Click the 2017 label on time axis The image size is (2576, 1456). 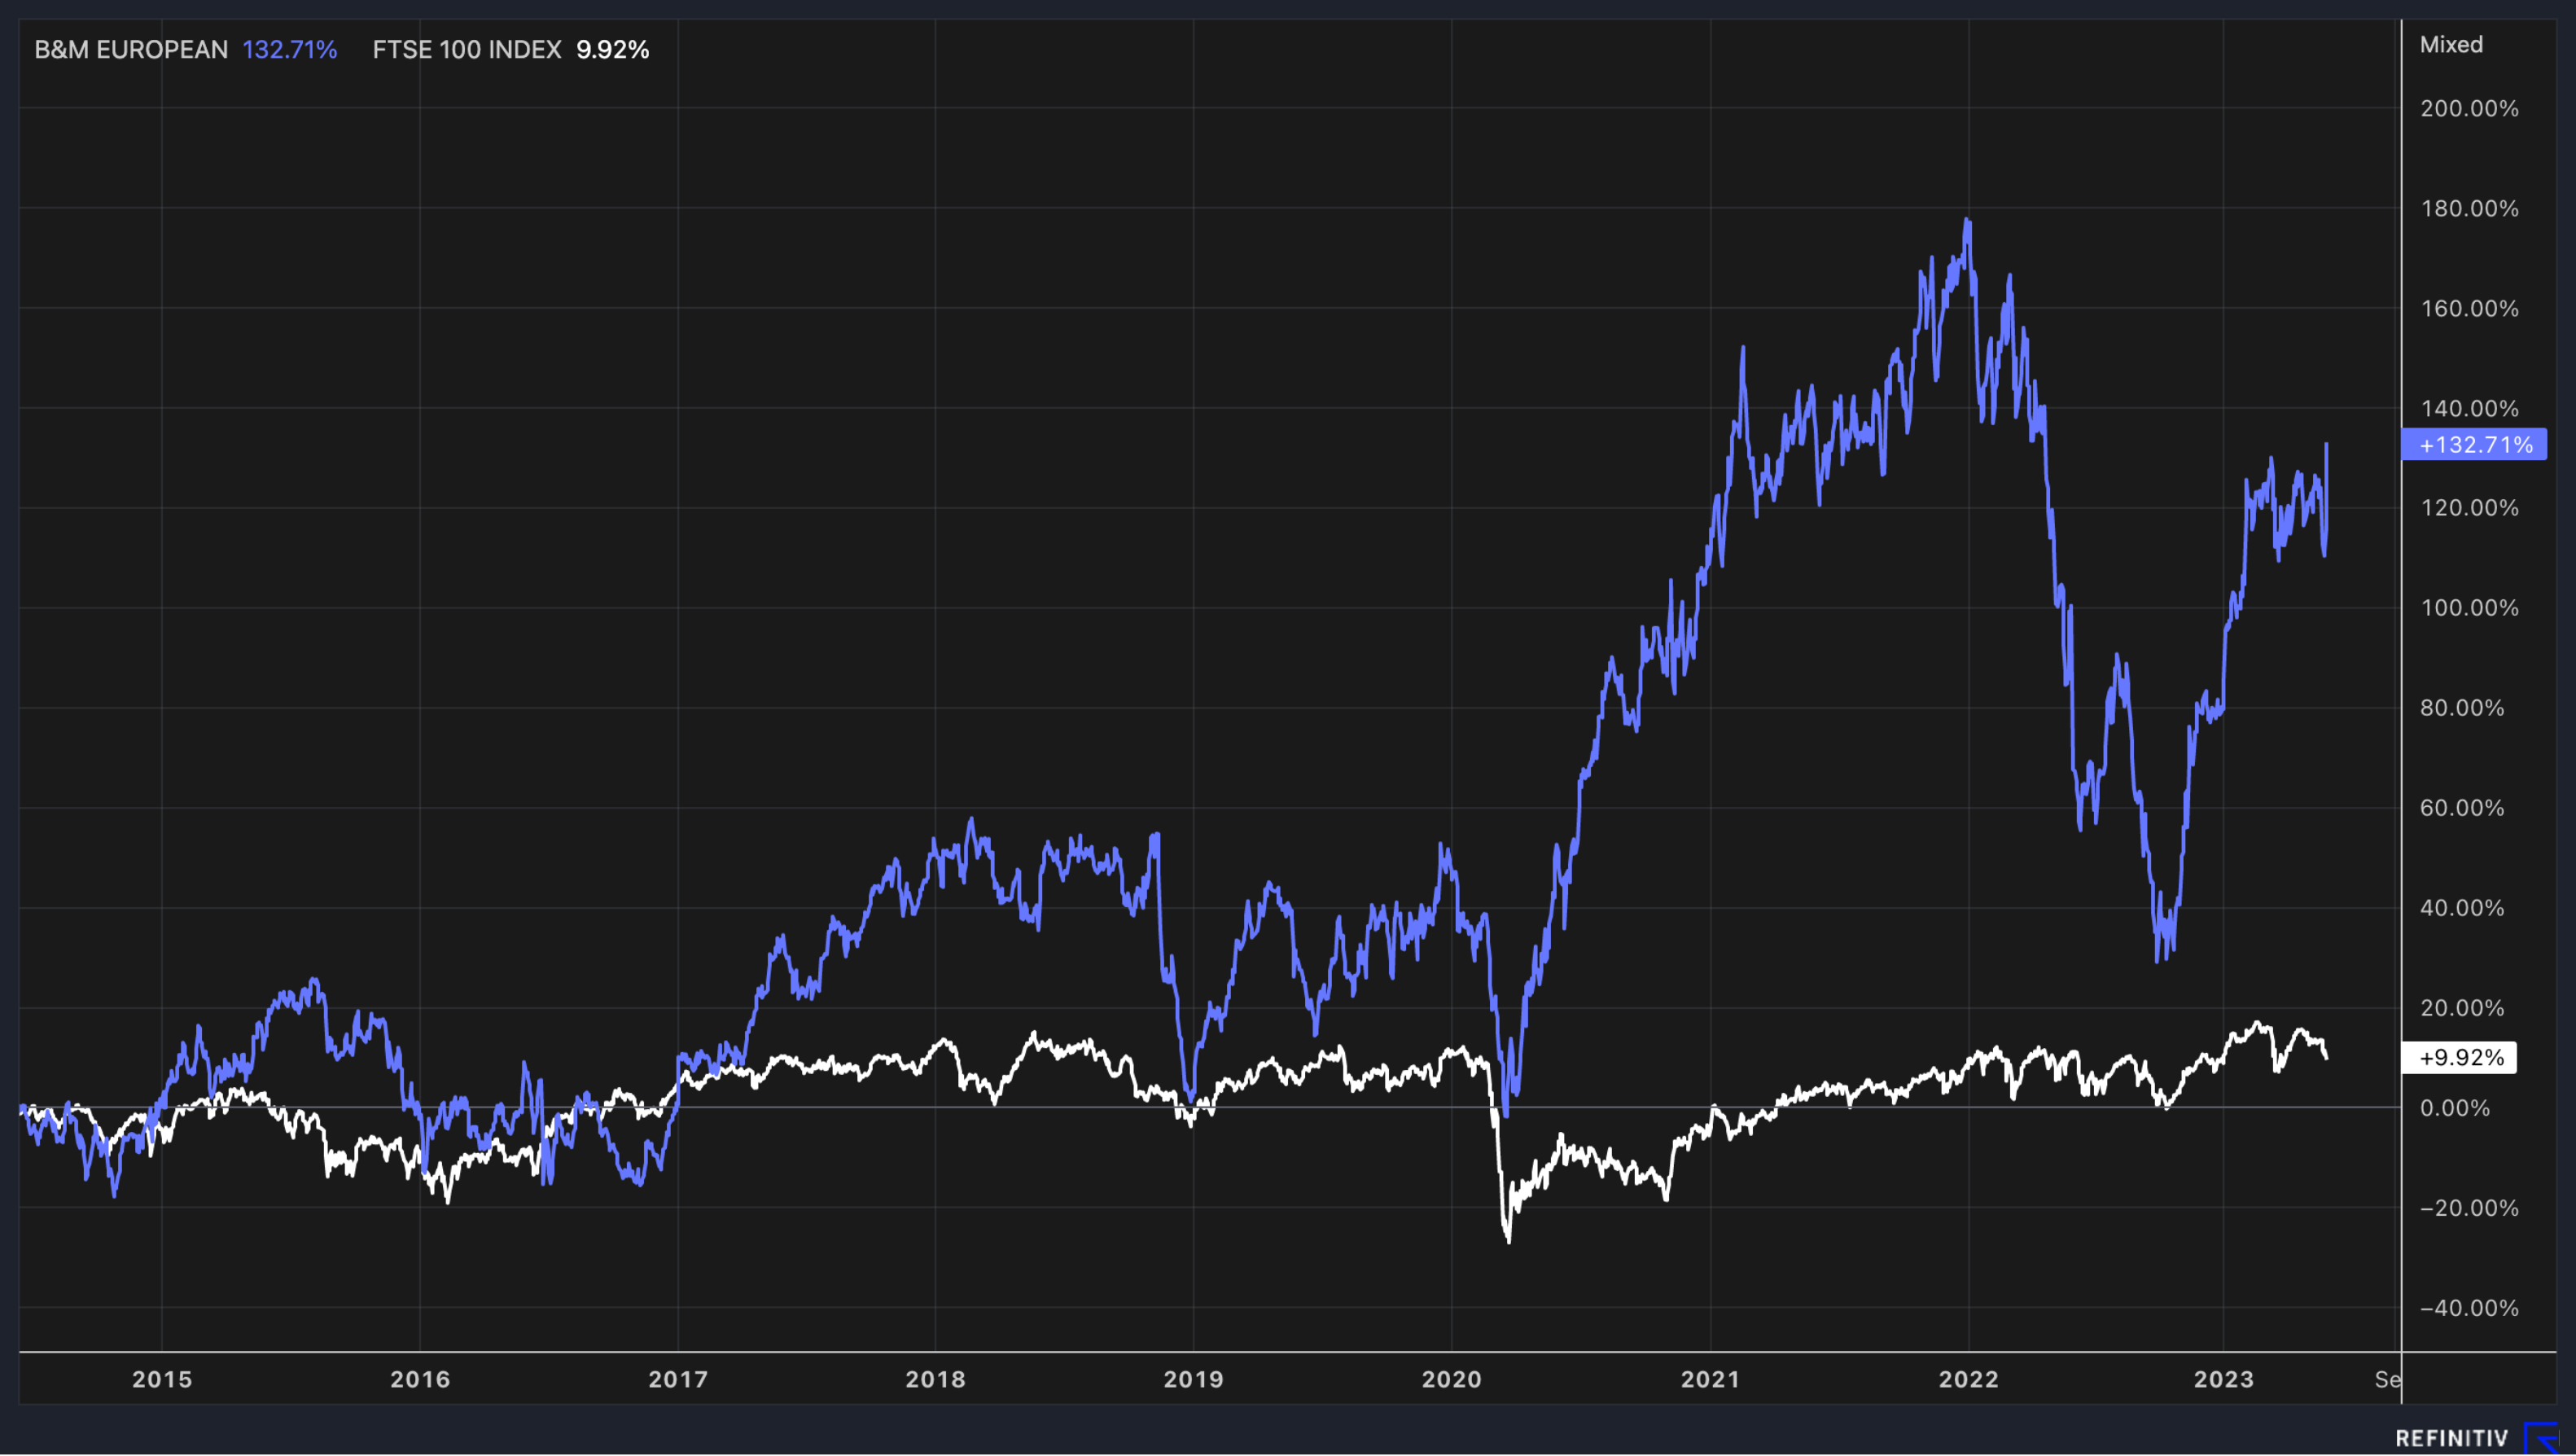pos(678,1379)
